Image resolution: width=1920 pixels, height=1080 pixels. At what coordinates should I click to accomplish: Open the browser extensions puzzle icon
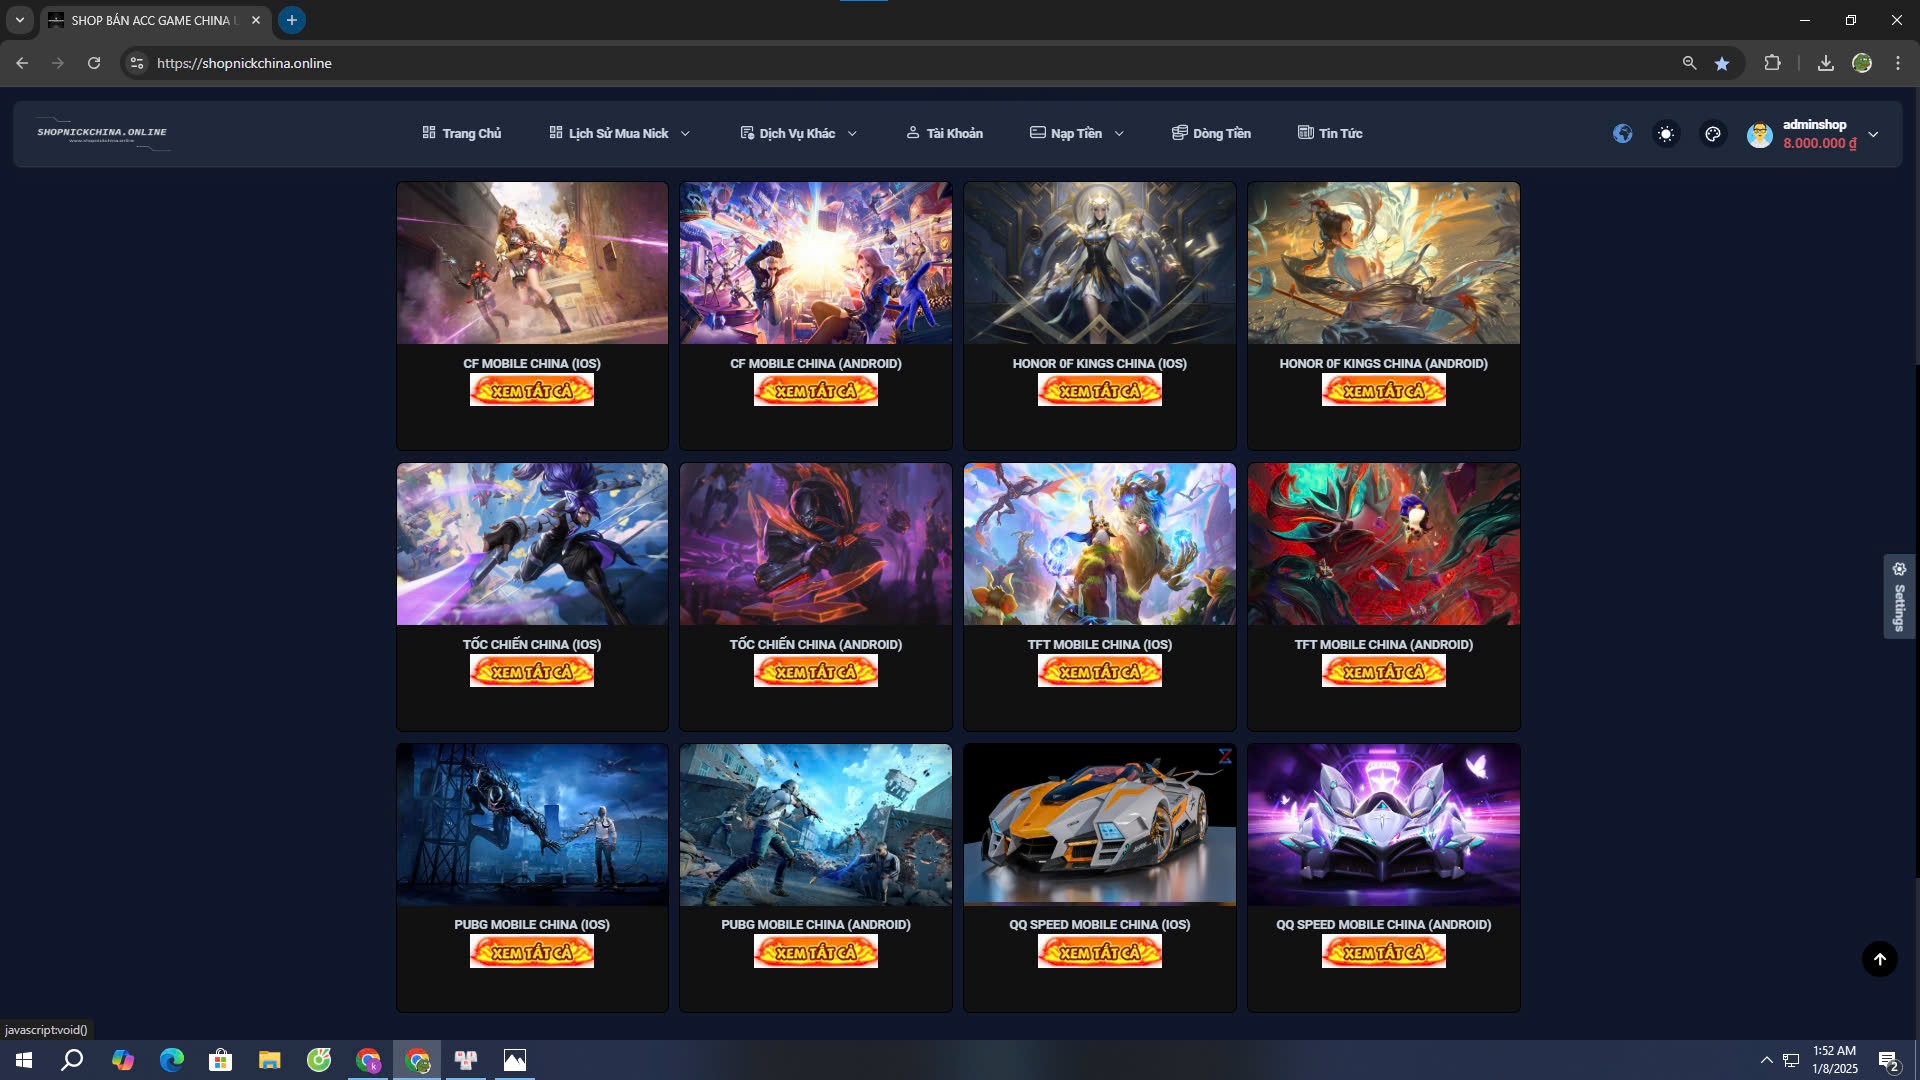click(x=1772, y=63)
